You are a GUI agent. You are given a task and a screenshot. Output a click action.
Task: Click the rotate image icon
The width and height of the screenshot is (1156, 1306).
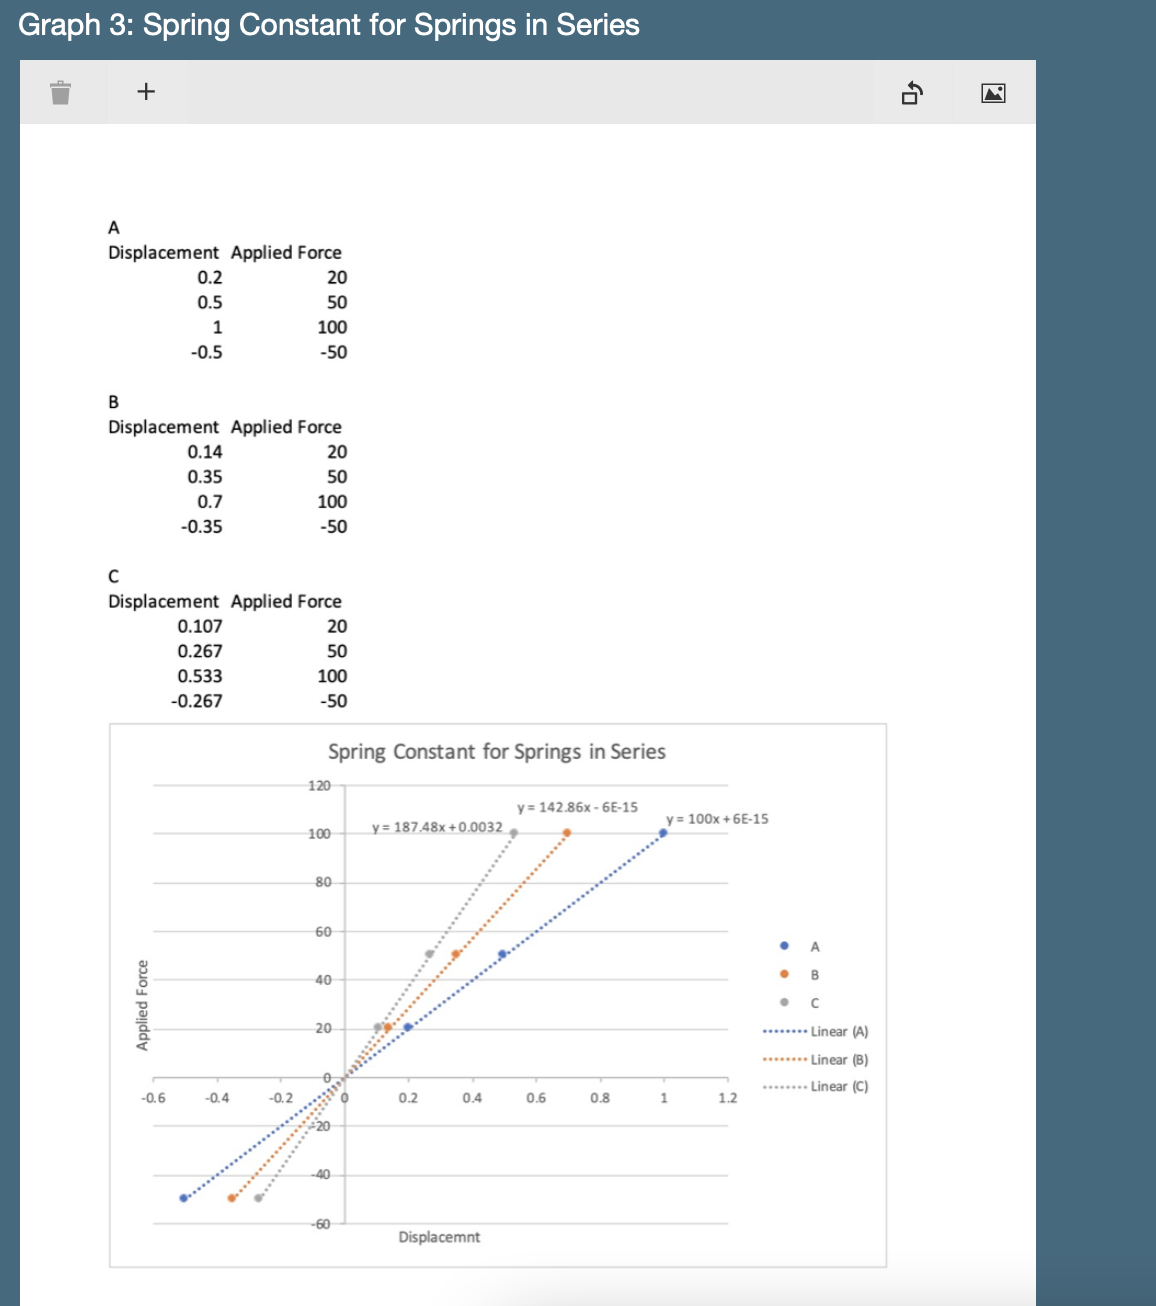click(x=913, y=91)
